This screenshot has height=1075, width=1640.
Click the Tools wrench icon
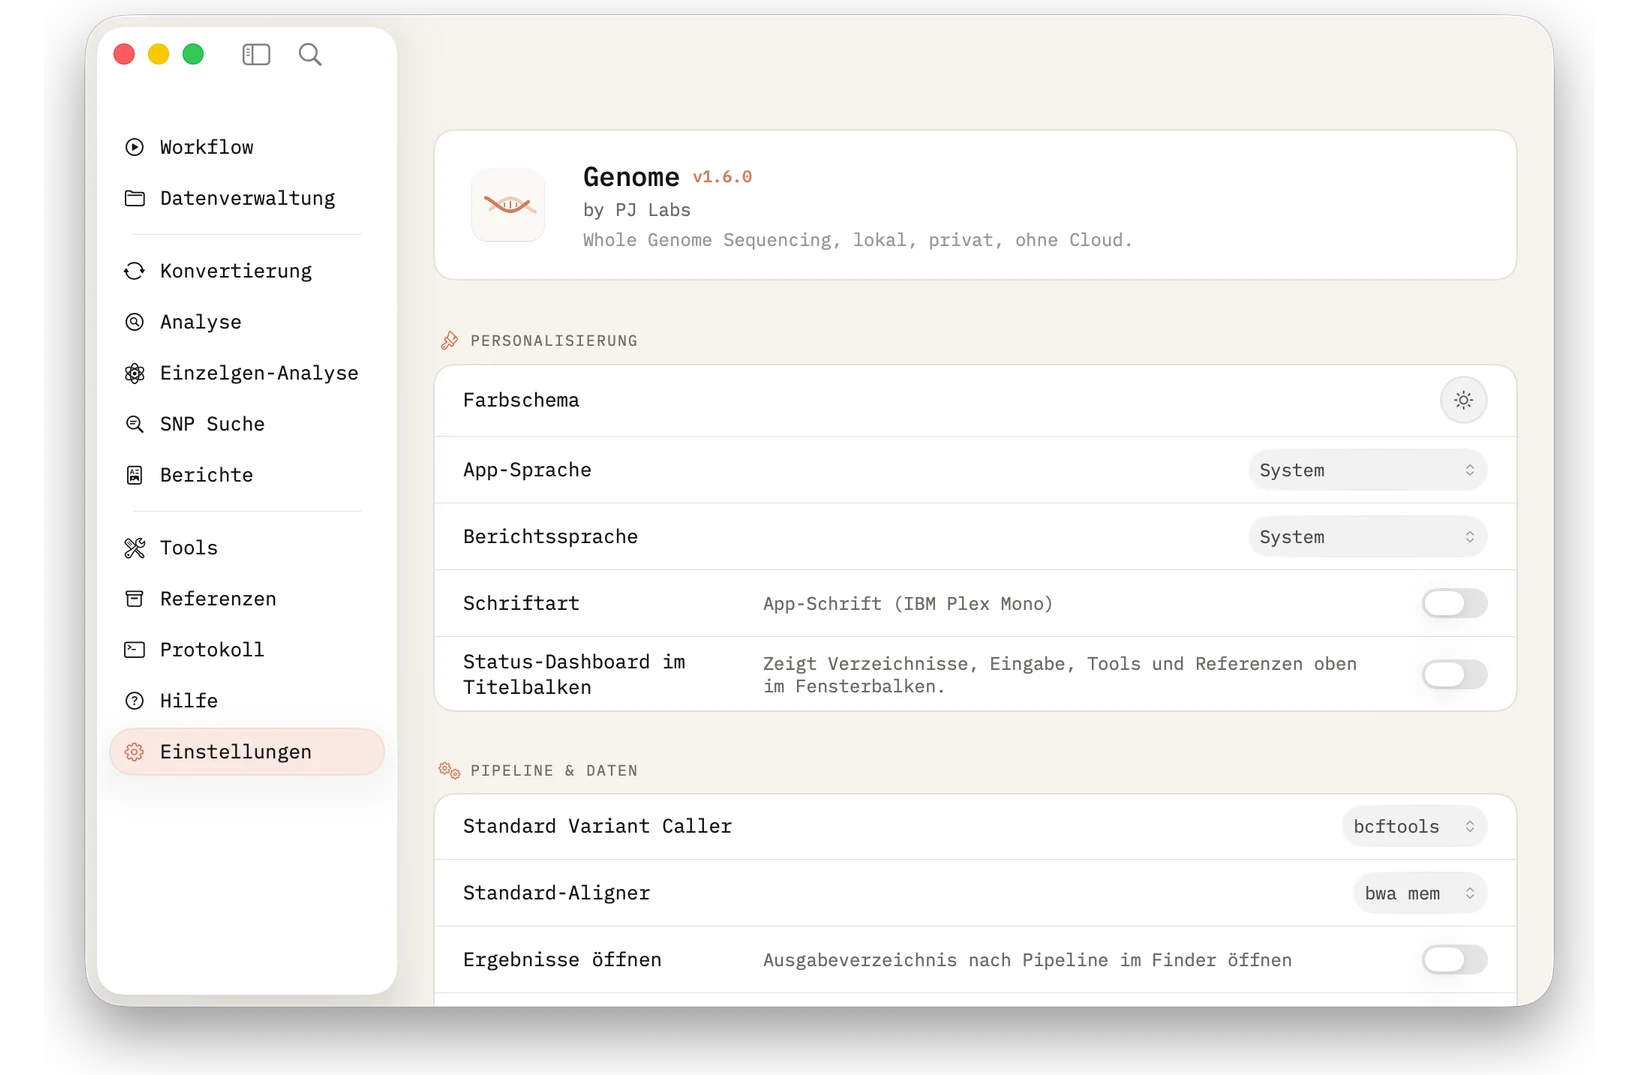(134, 548)
